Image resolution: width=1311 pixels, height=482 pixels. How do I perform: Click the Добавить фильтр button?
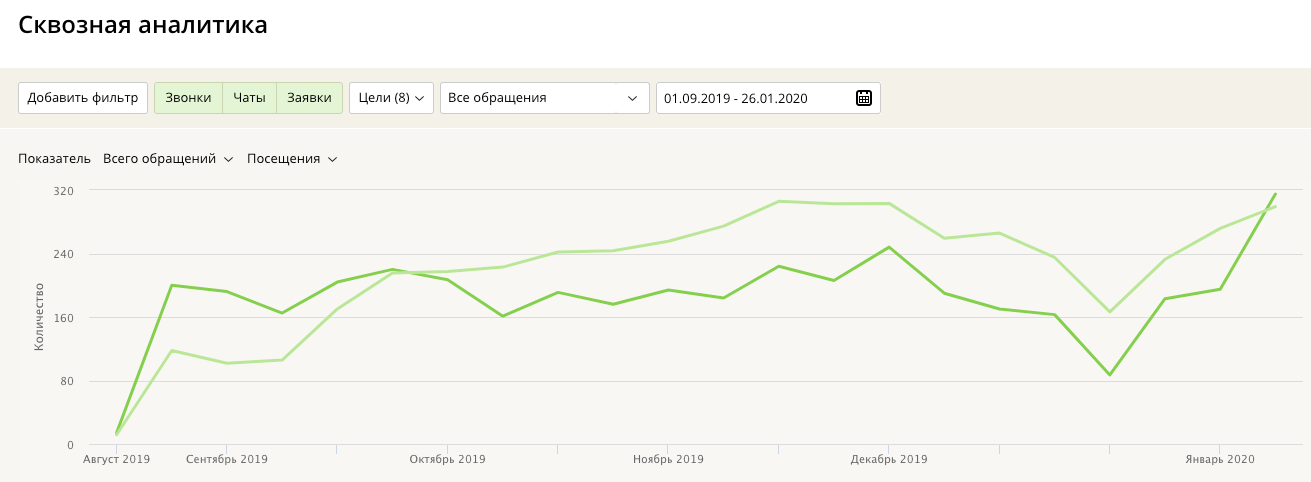83,98
